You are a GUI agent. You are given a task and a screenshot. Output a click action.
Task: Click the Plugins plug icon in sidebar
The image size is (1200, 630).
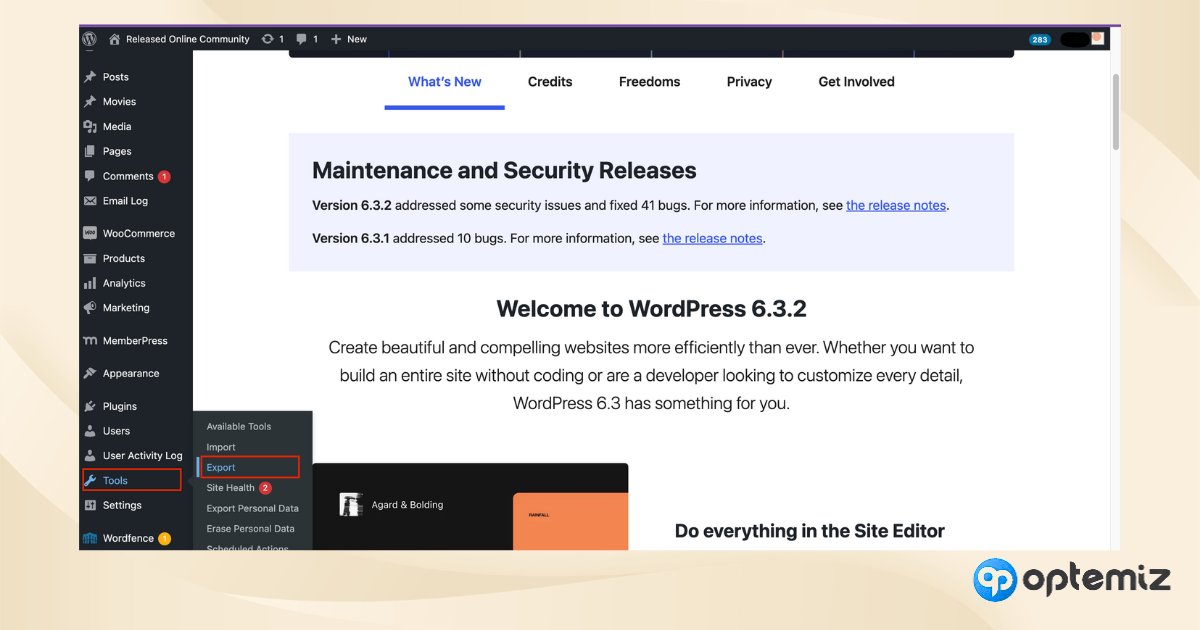click(90, 407)
